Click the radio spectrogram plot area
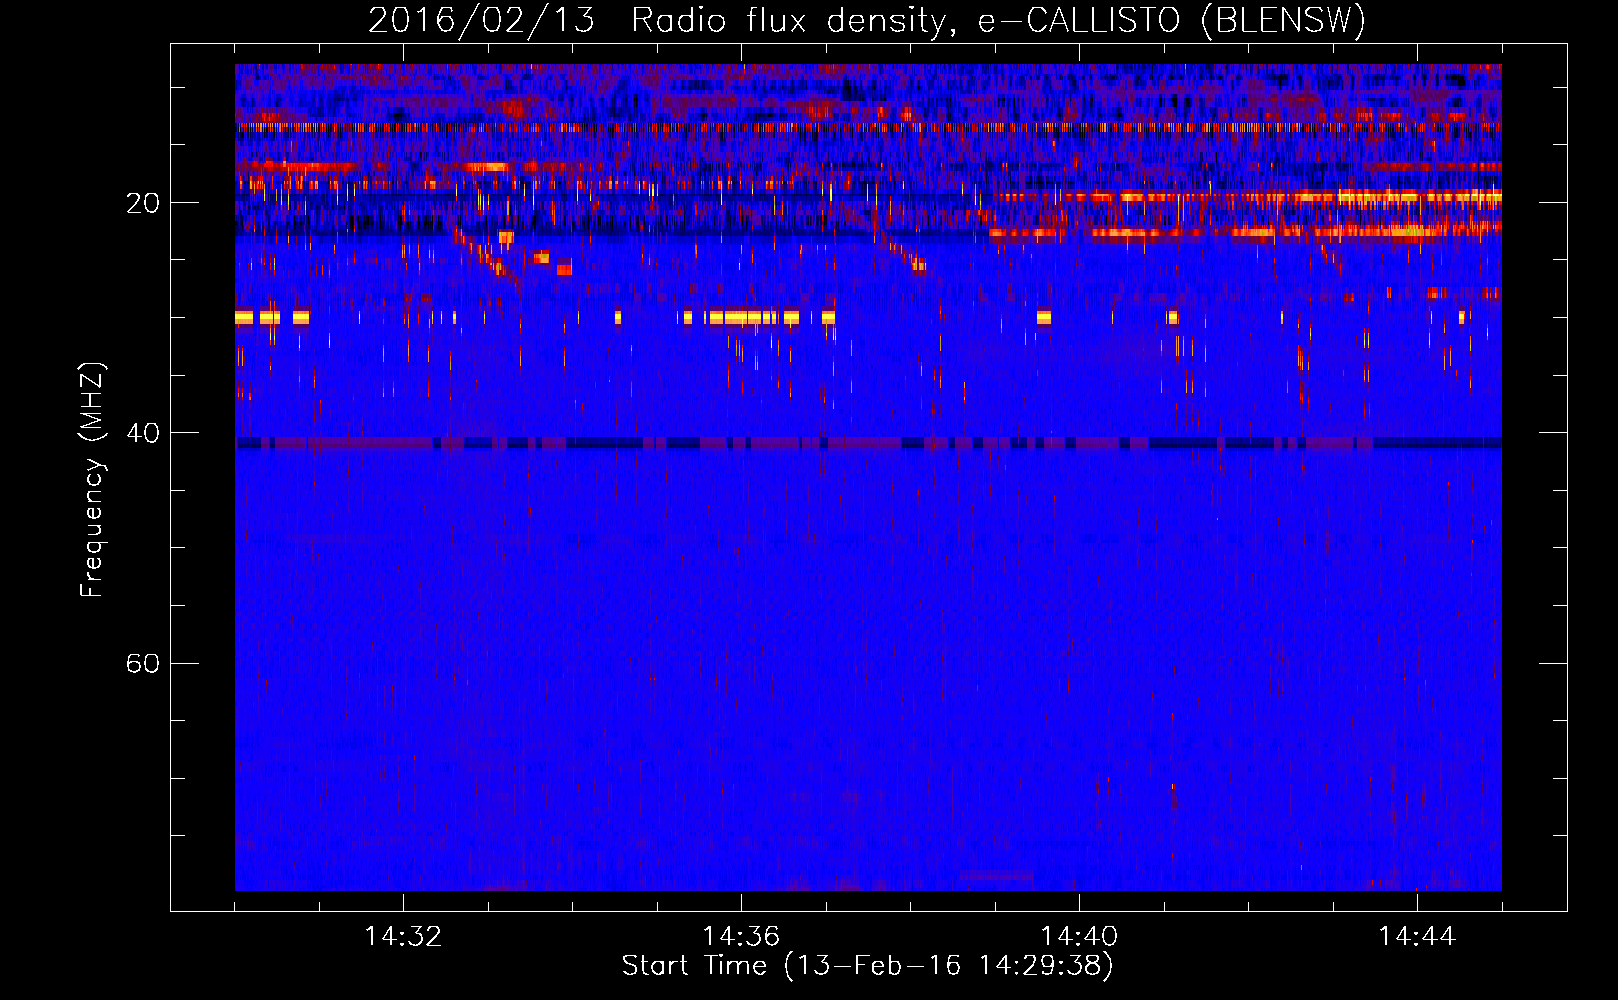The height and width of the screenshot is (1000, 1618). pyautogui.click(x=868, y=477)
